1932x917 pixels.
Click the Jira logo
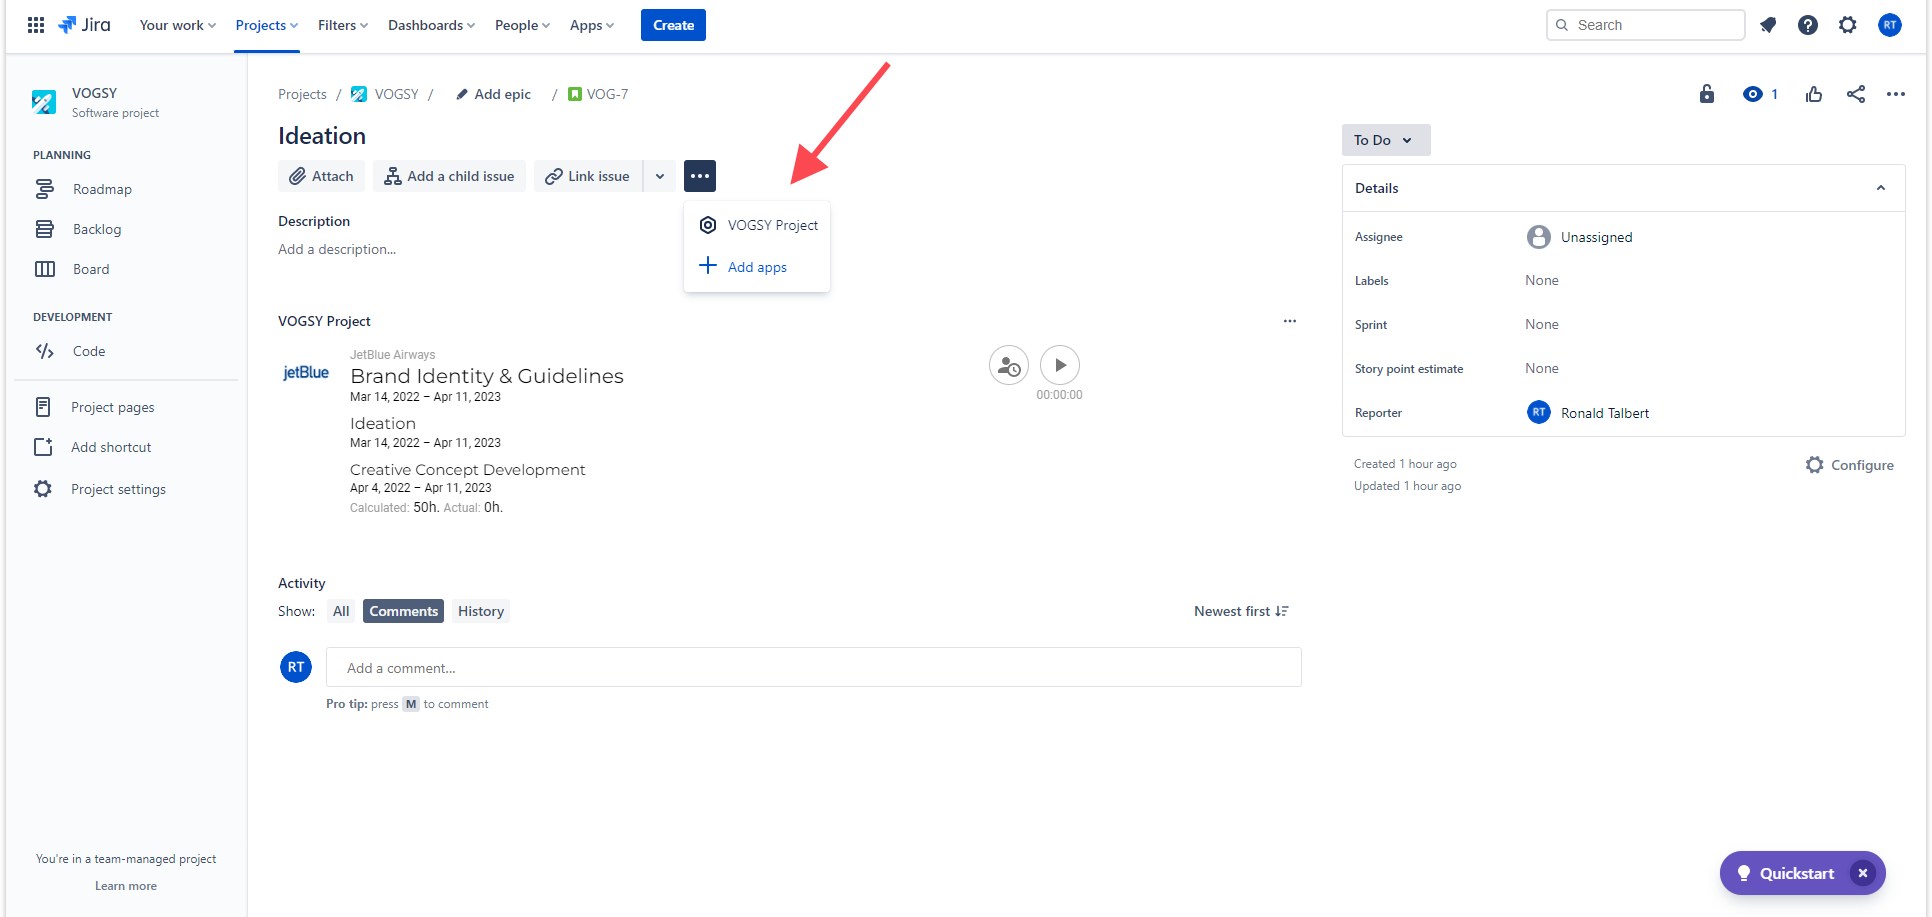85,25
